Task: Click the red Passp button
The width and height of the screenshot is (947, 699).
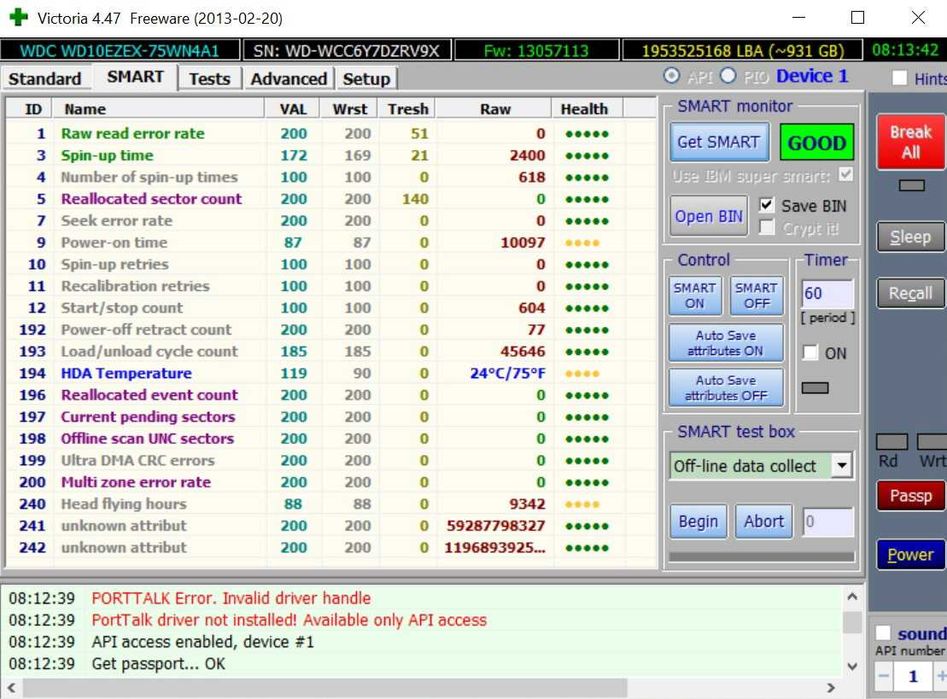Action: 910,496
